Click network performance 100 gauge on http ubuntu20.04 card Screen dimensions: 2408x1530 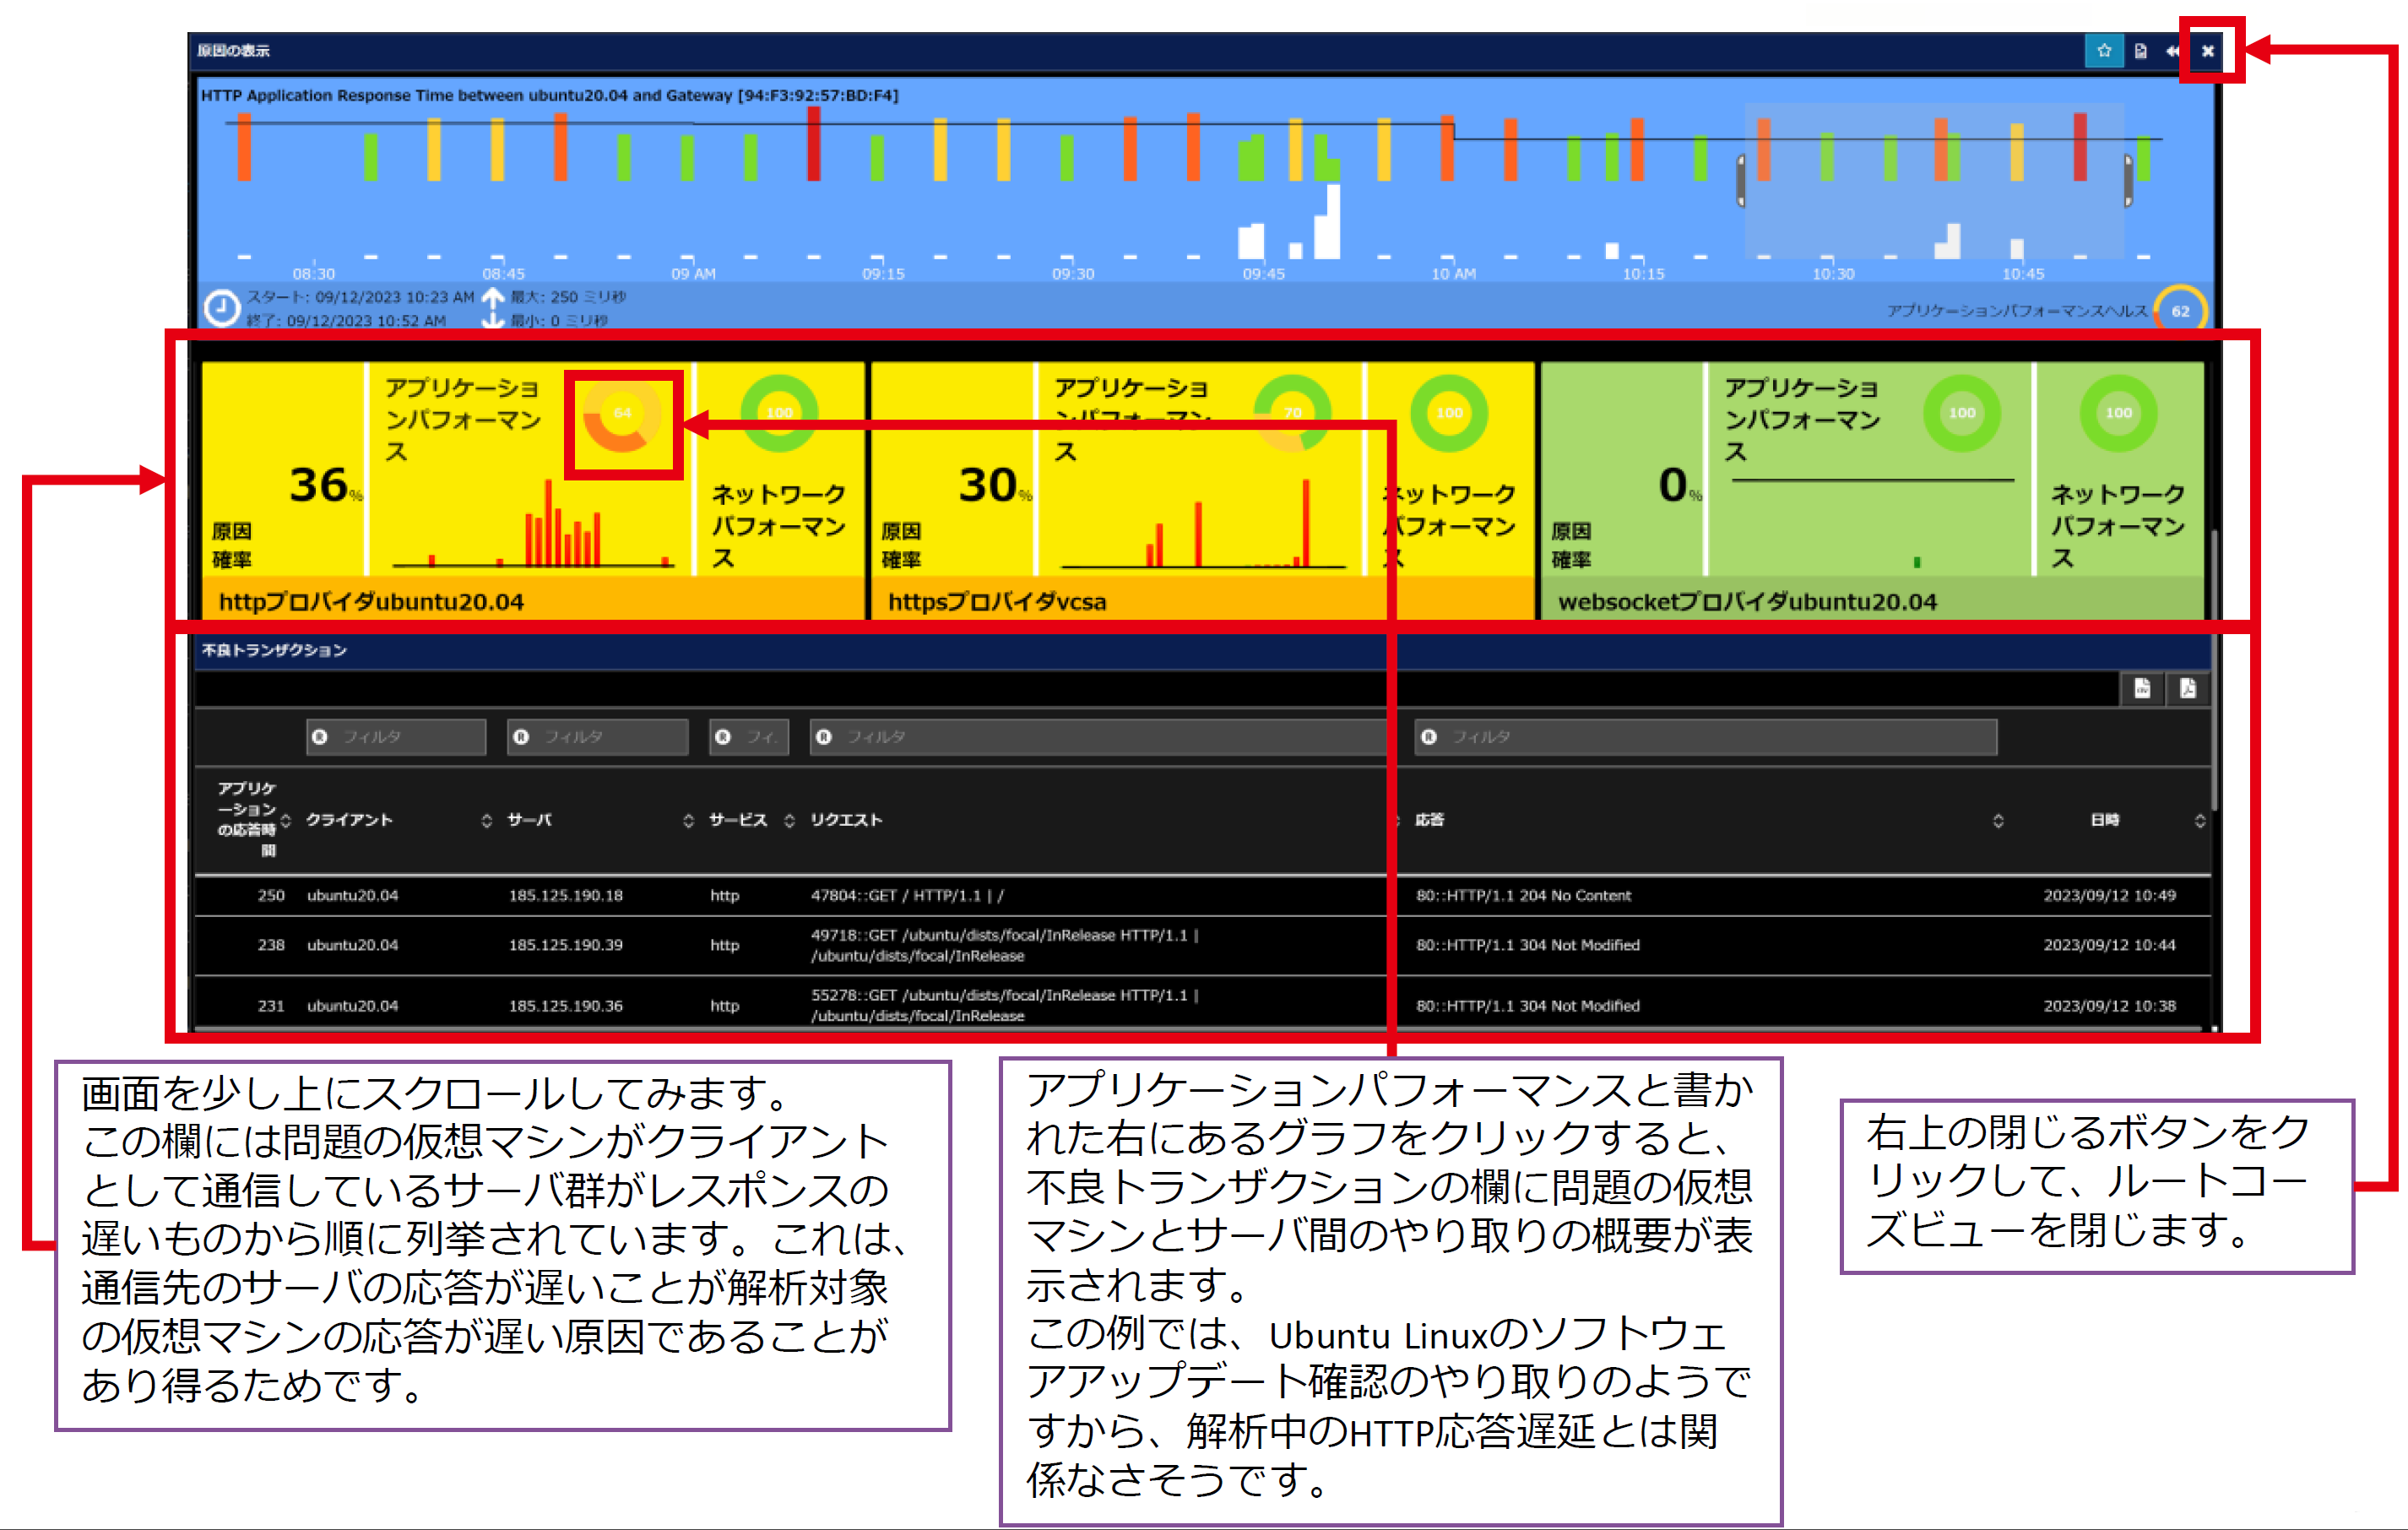[779, 413]
